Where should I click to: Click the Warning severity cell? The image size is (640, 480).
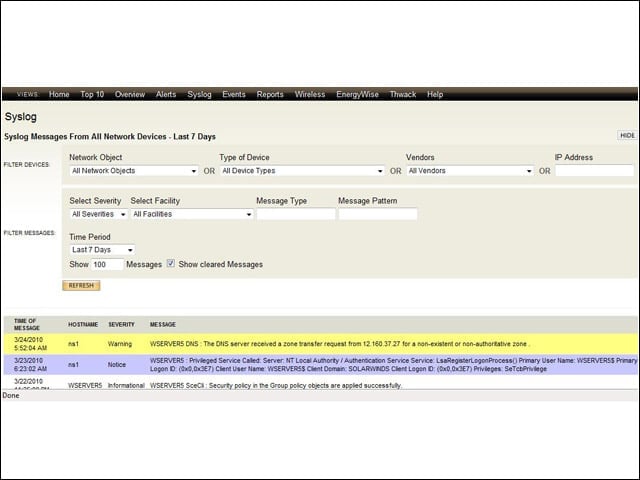tap(120, 344)
